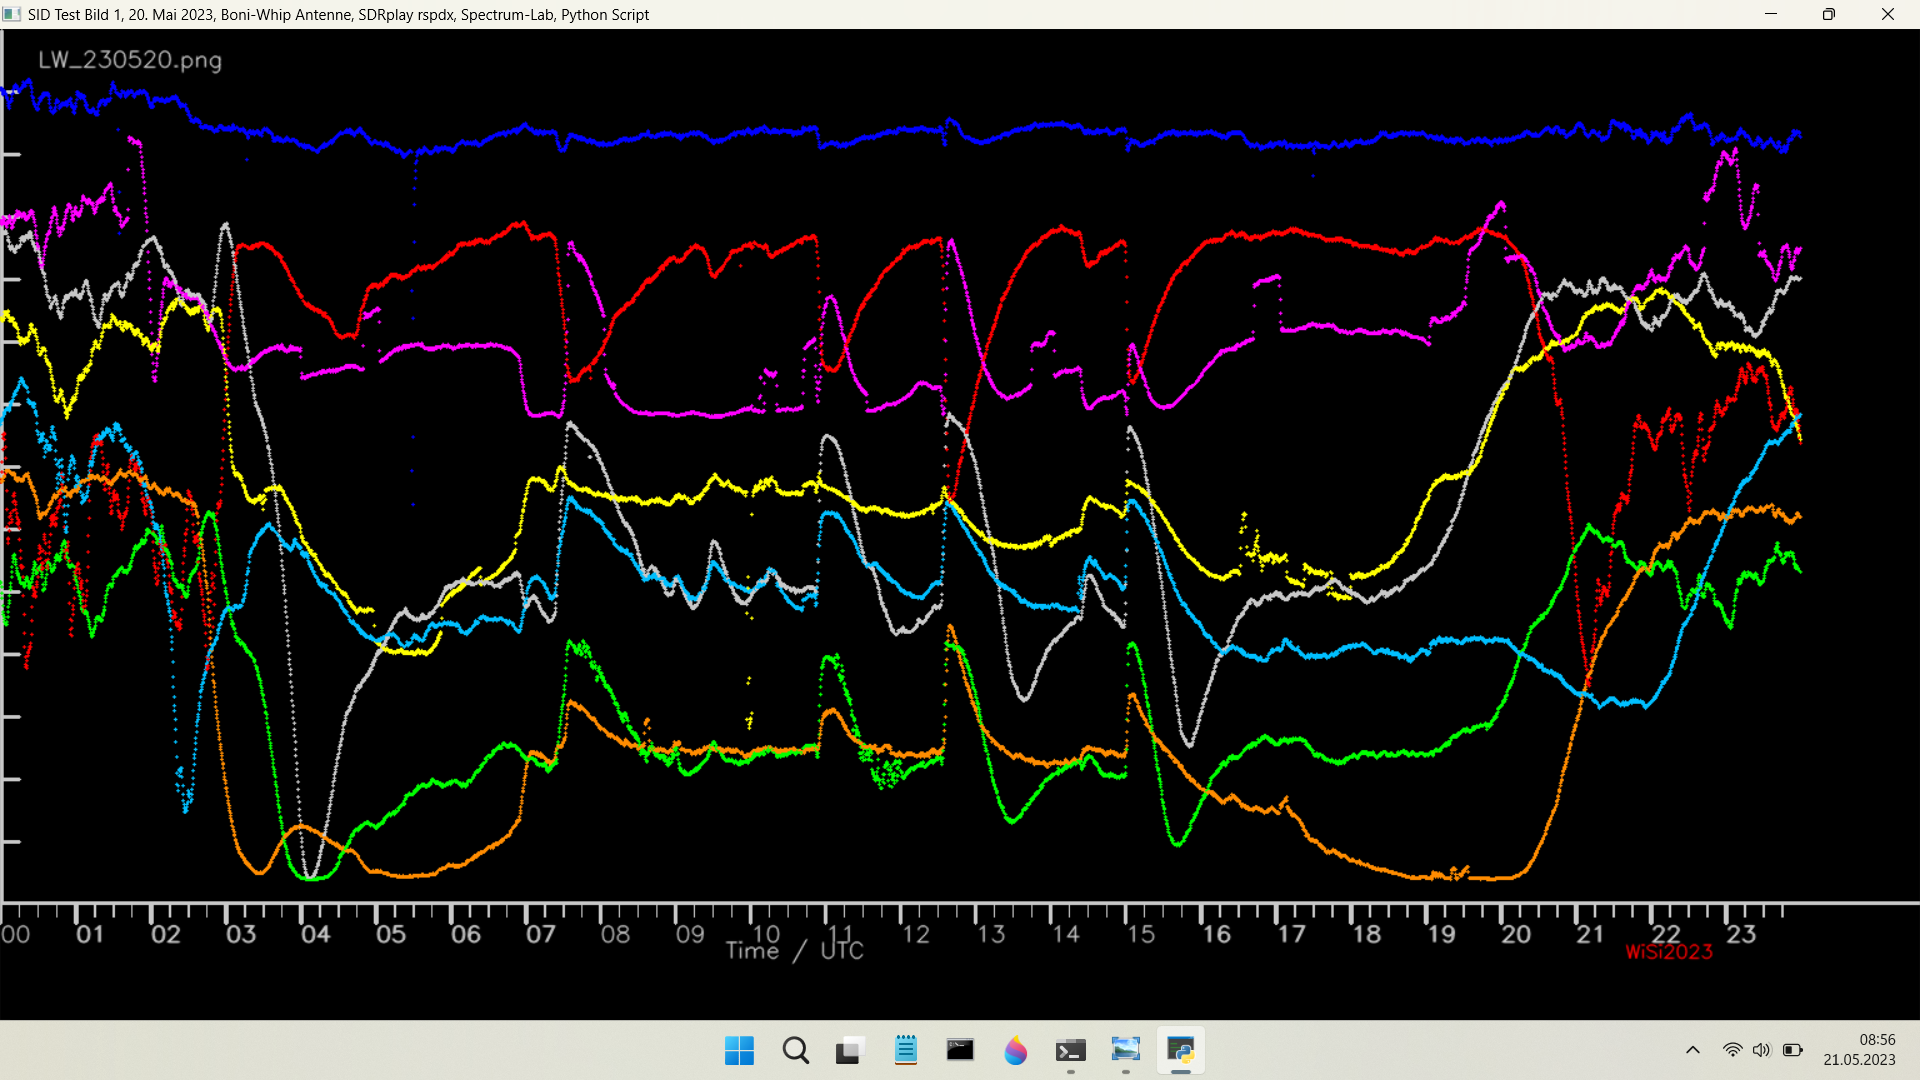
Task: Click the window icon in title bar
Action: coord(12,14)
